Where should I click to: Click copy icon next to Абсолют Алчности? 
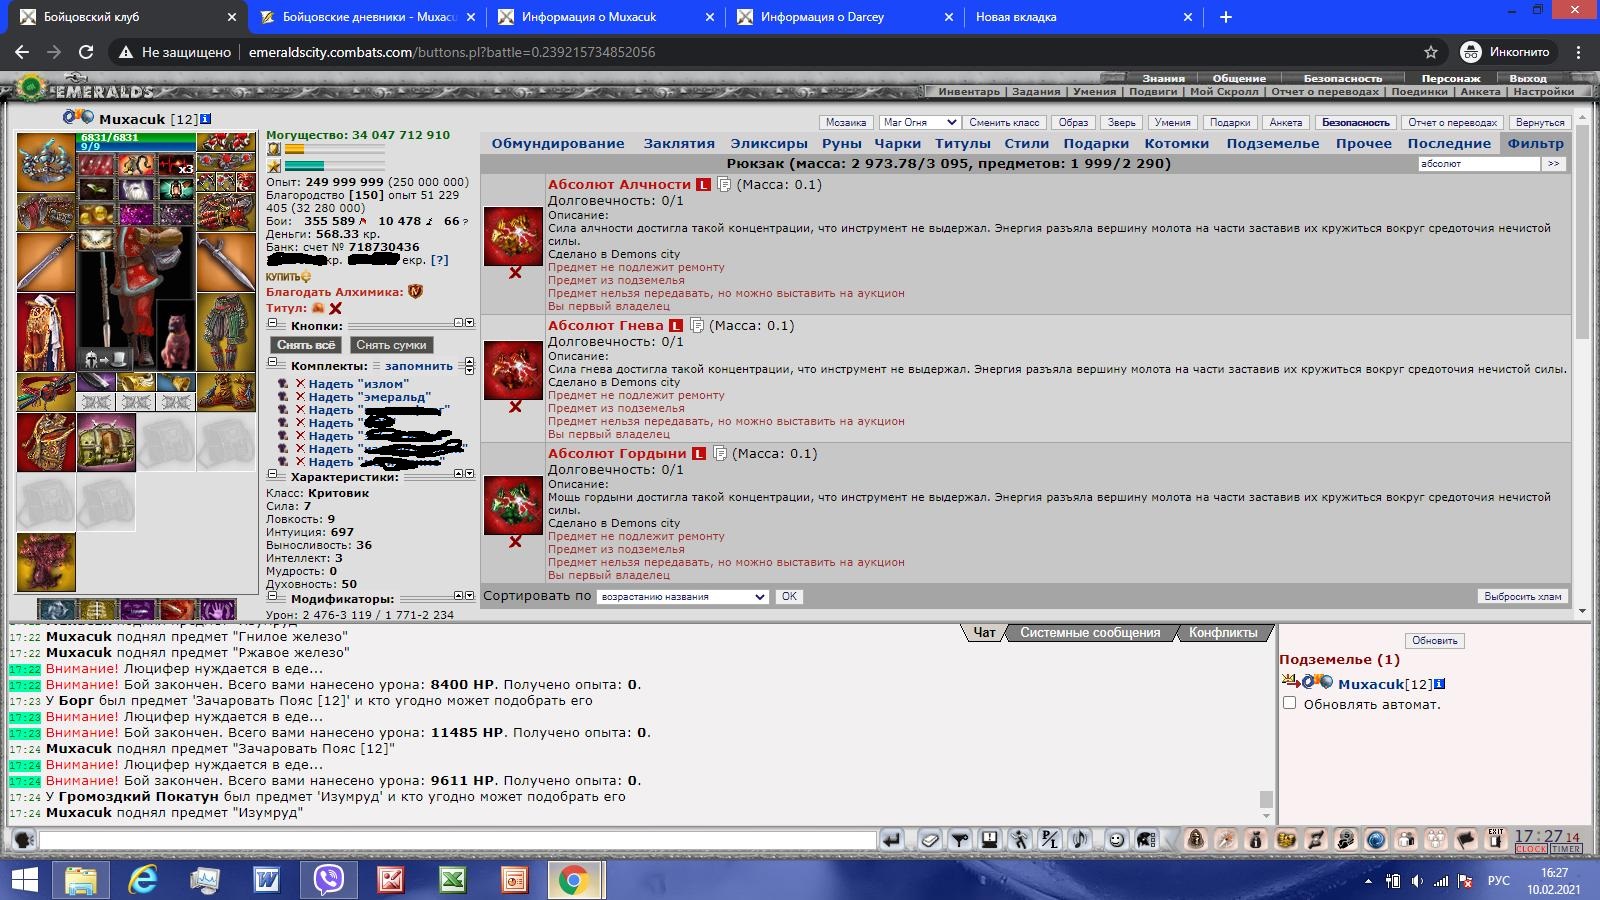724,184
